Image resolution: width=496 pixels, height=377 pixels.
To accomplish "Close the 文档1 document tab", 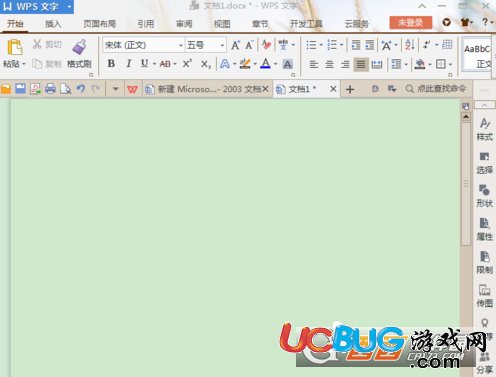I will [x=333, y=89].
